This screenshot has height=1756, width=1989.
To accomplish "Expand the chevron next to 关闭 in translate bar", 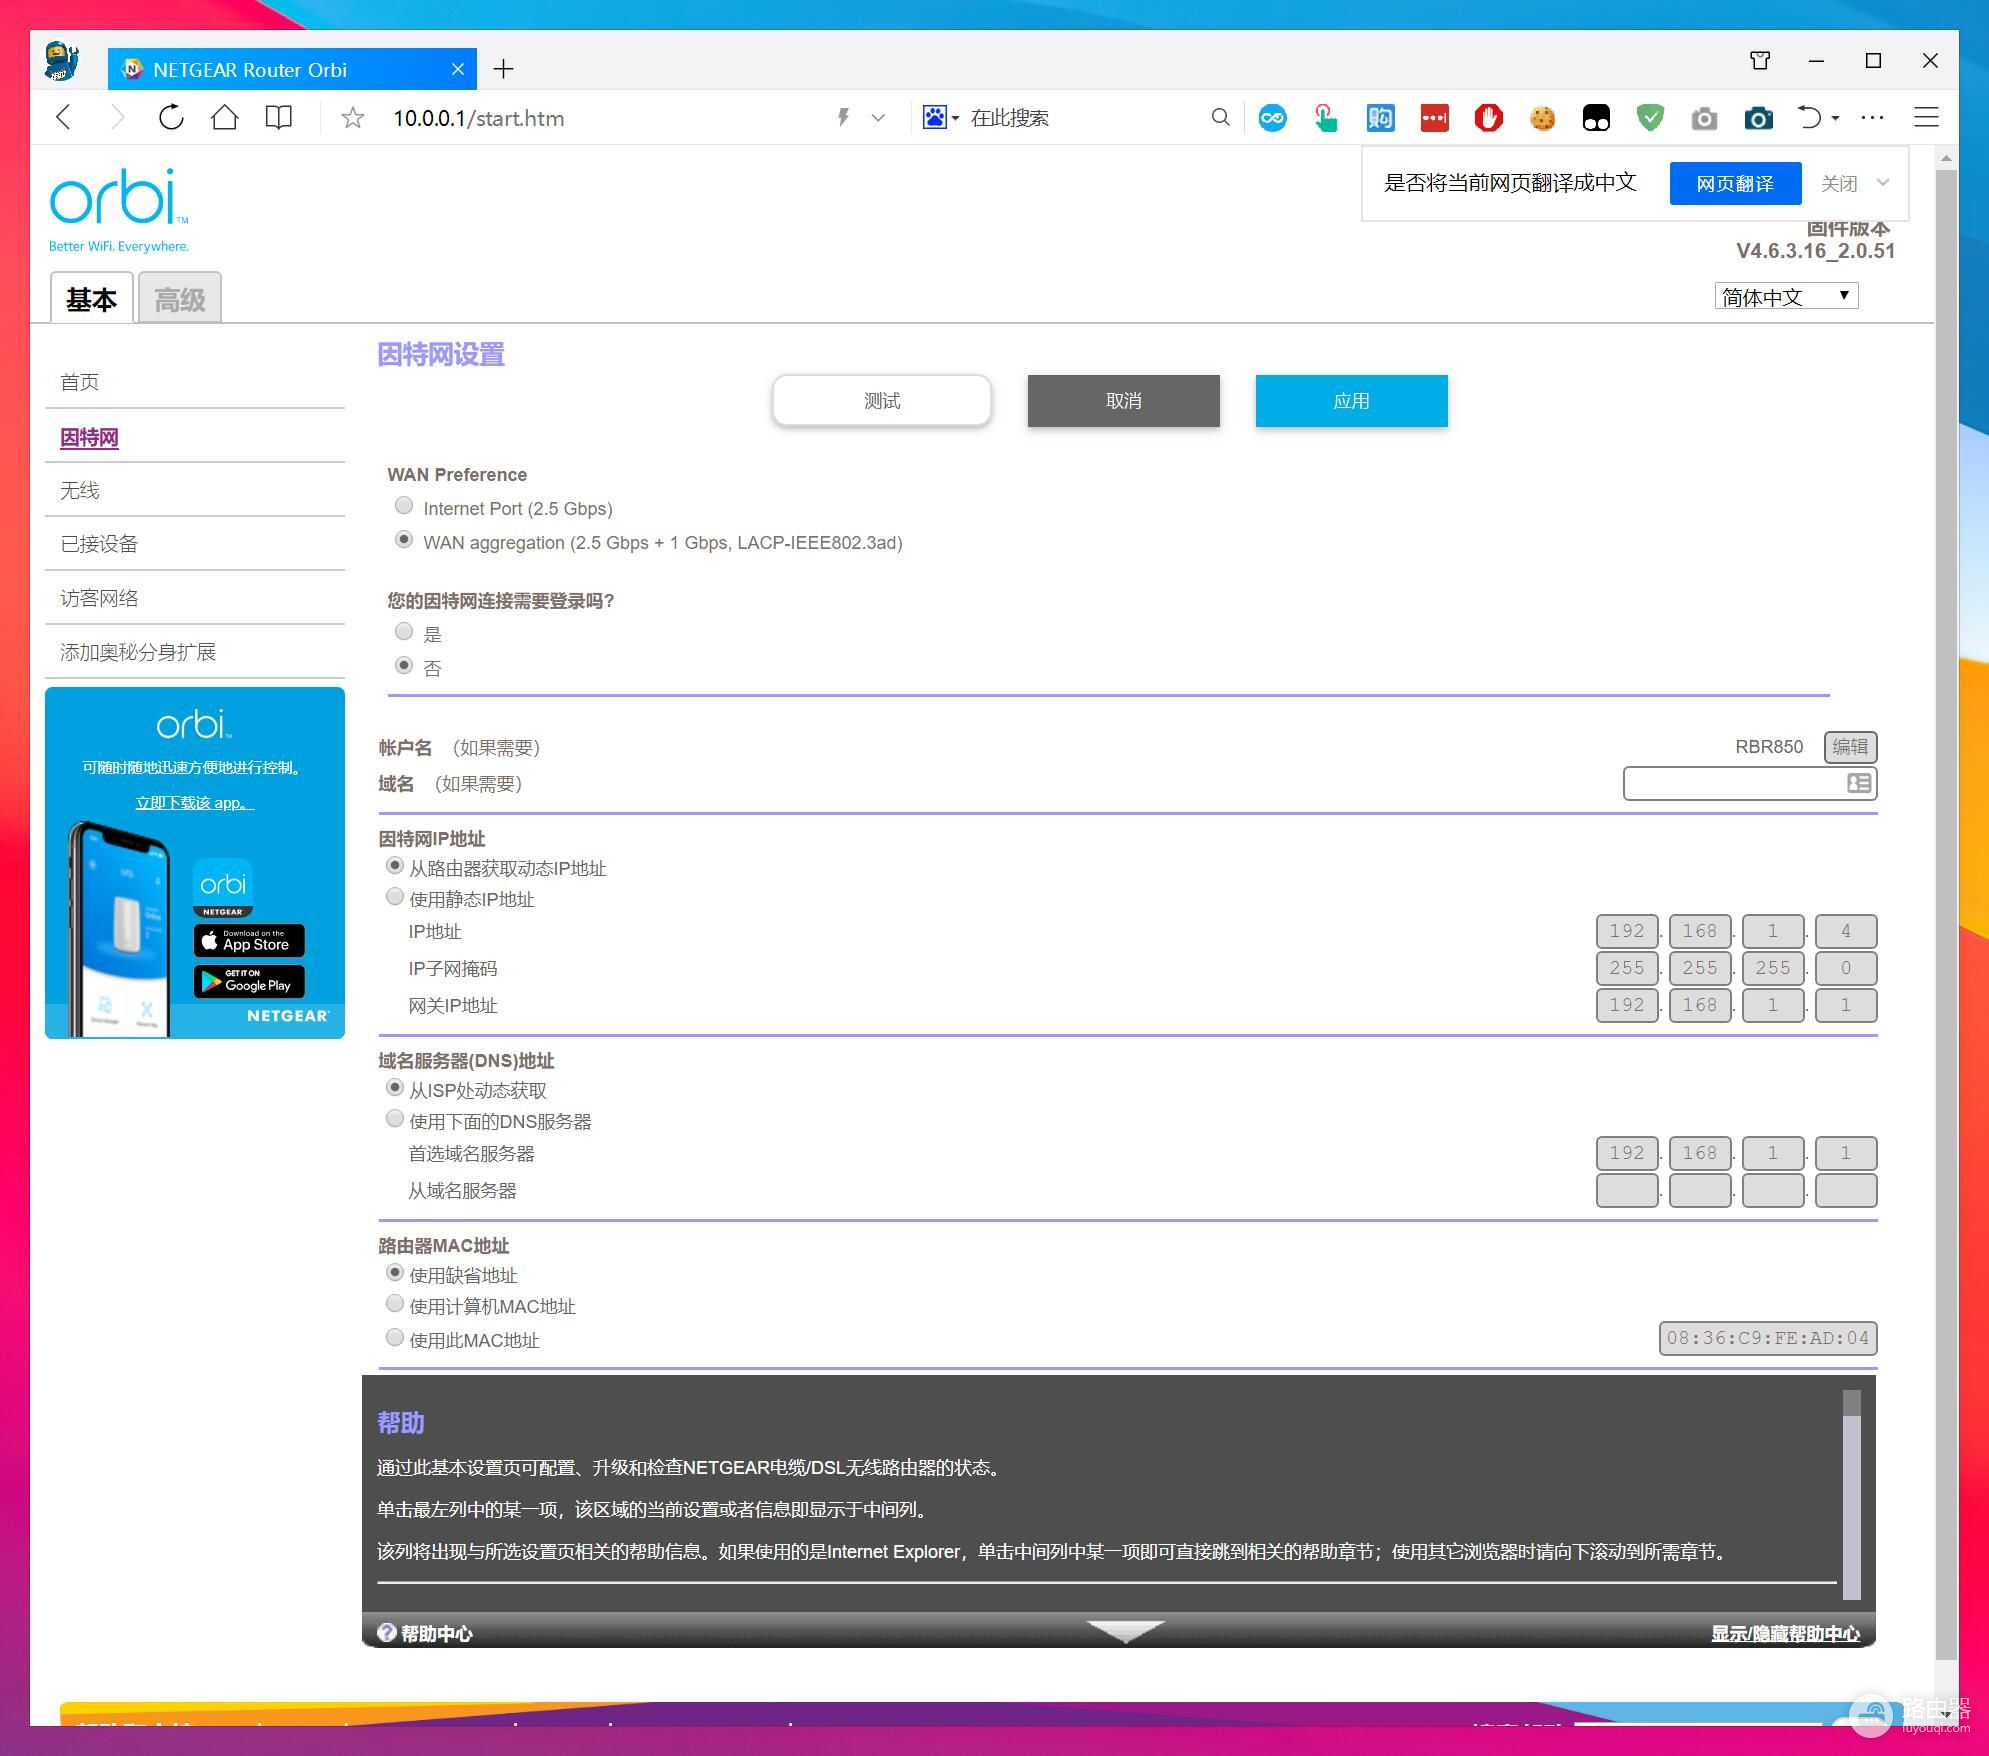I will 1883,183.
